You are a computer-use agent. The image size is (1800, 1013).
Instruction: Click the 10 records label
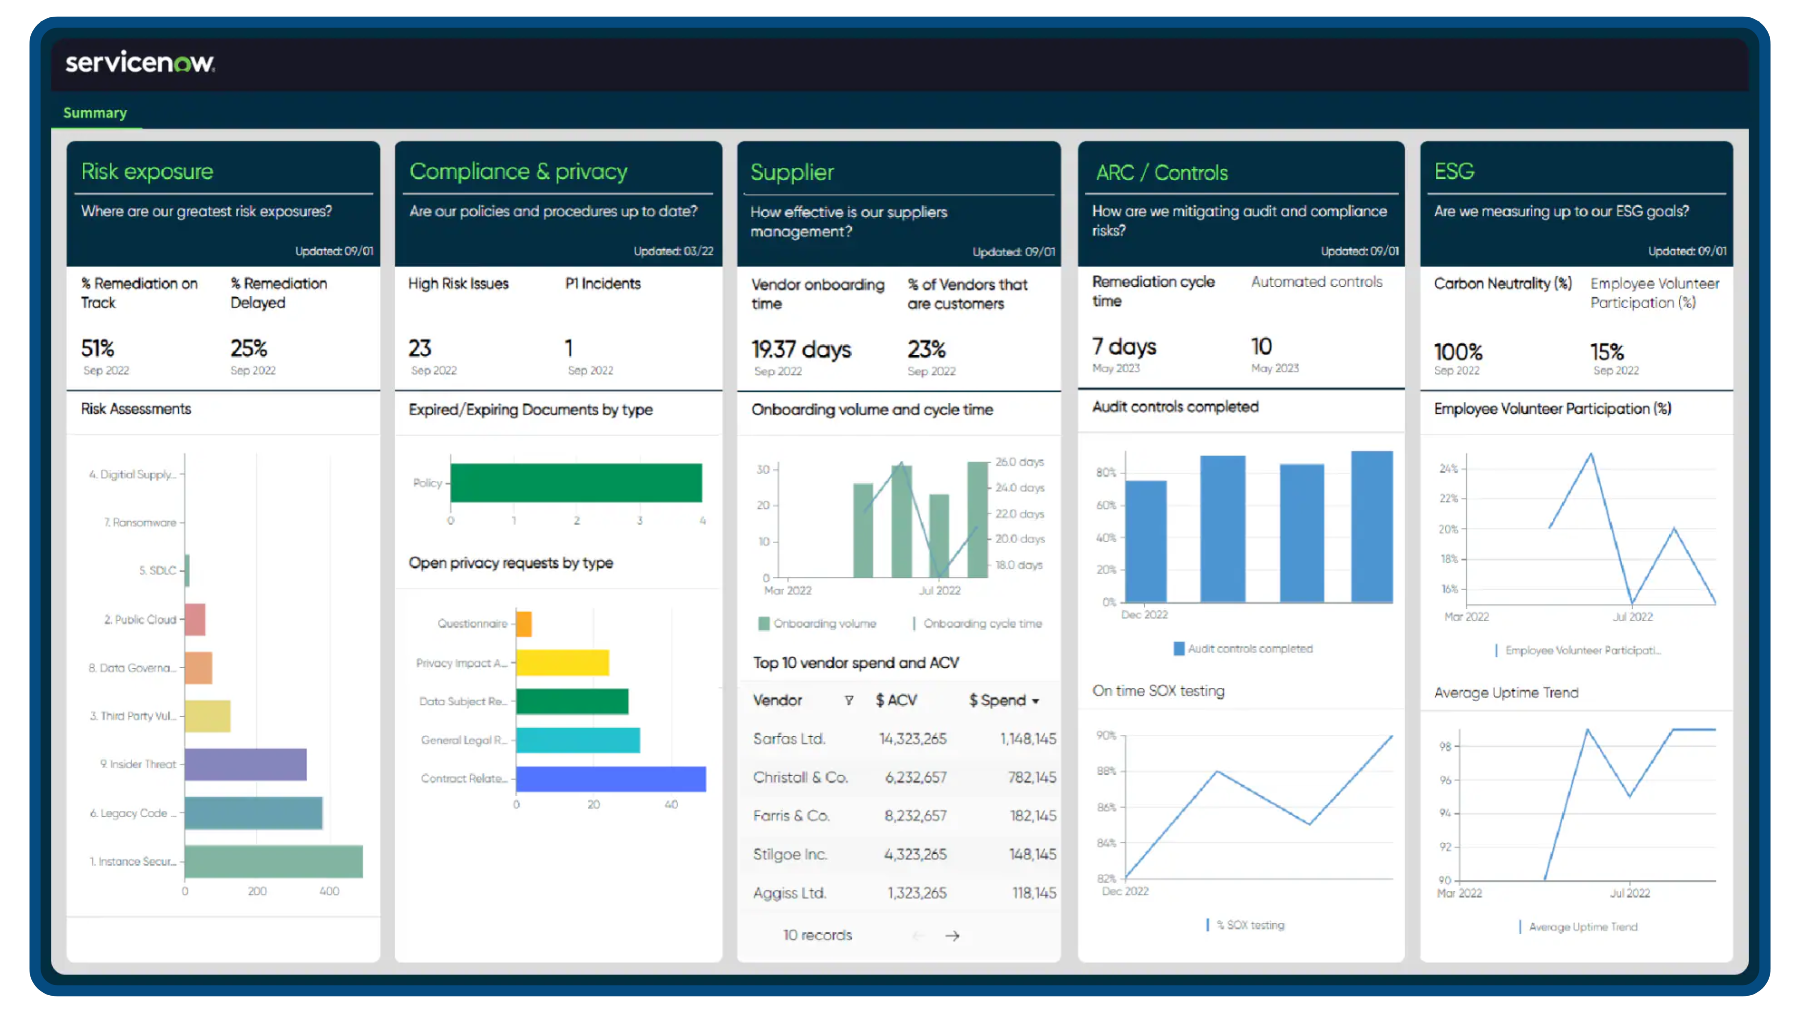818,935
